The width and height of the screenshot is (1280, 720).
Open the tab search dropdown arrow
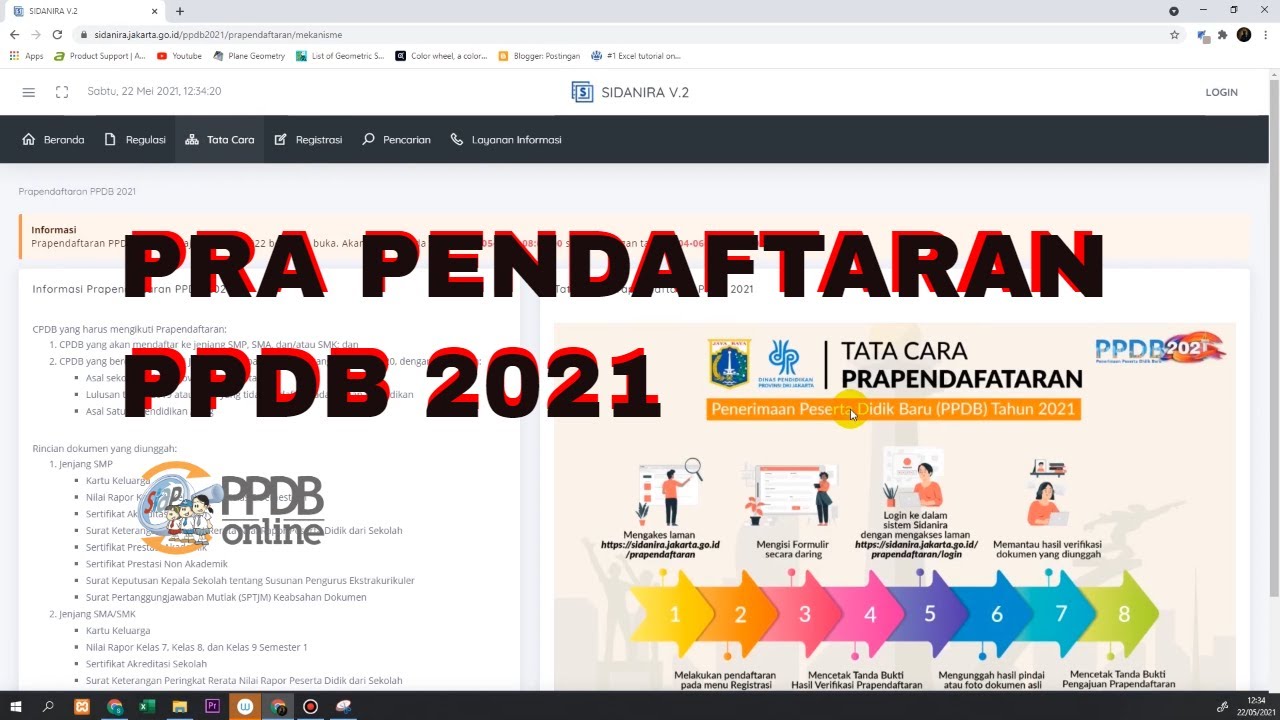pos(1174,11)
